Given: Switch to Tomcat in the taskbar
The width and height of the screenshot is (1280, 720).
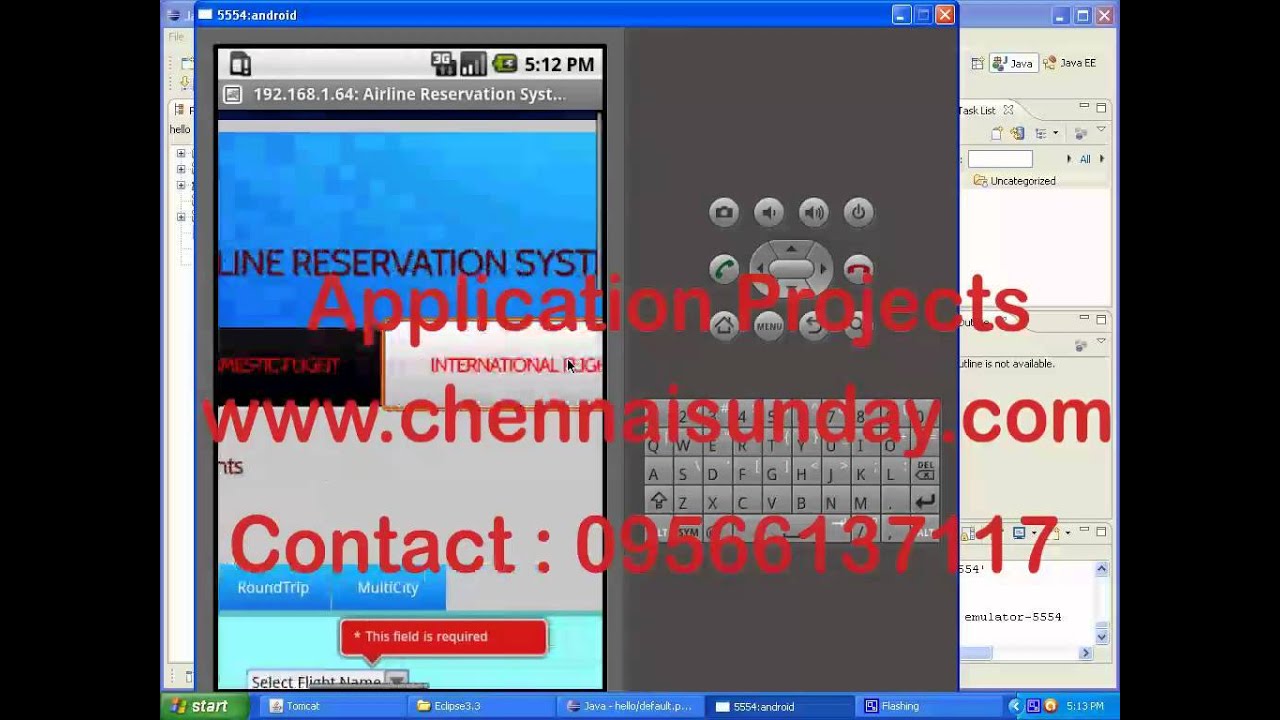Looking at the screenshot, I should (333, 706).
